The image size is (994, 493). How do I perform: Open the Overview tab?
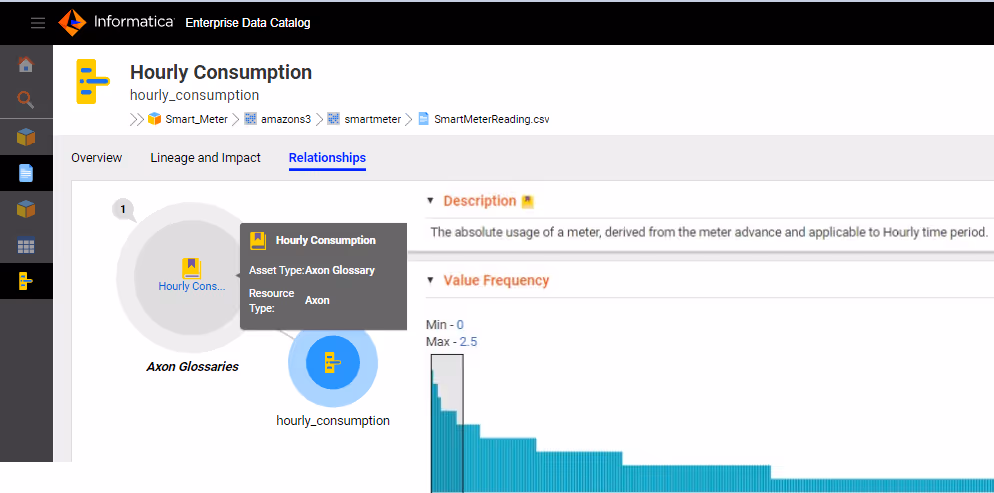click(x=96, y=158)
